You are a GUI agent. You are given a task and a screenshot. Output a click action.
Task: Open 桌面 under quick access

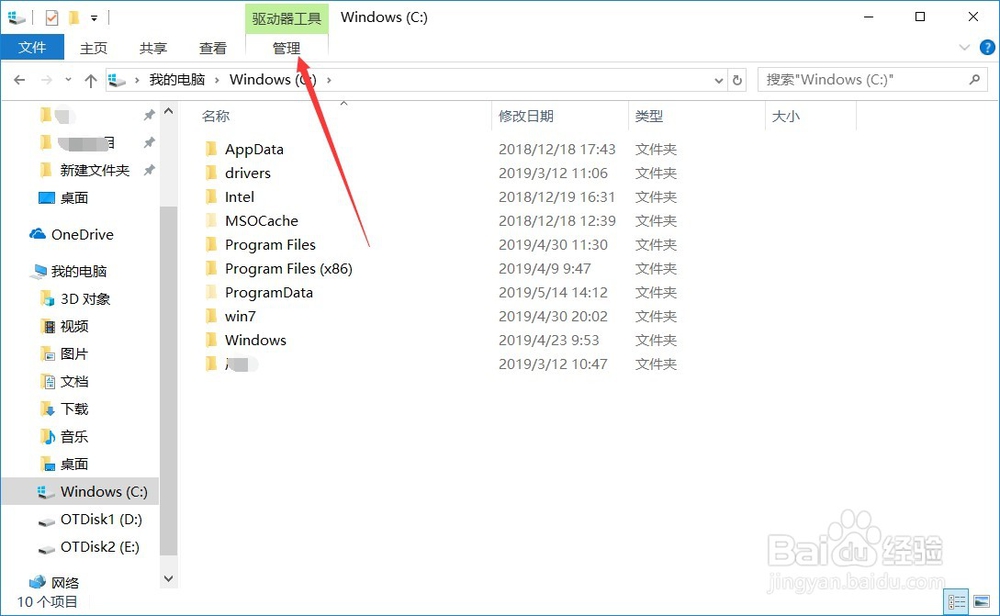[74, 198]
